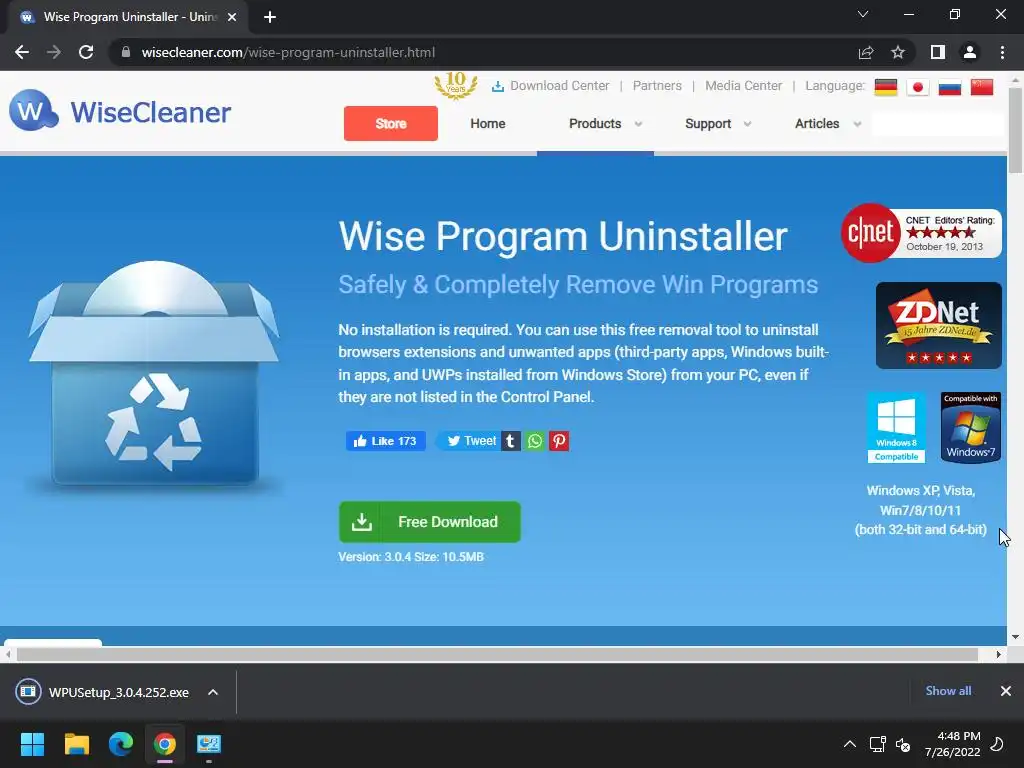
Task: Click the horizontal scrollbar thumb
Action: [497, 654]
